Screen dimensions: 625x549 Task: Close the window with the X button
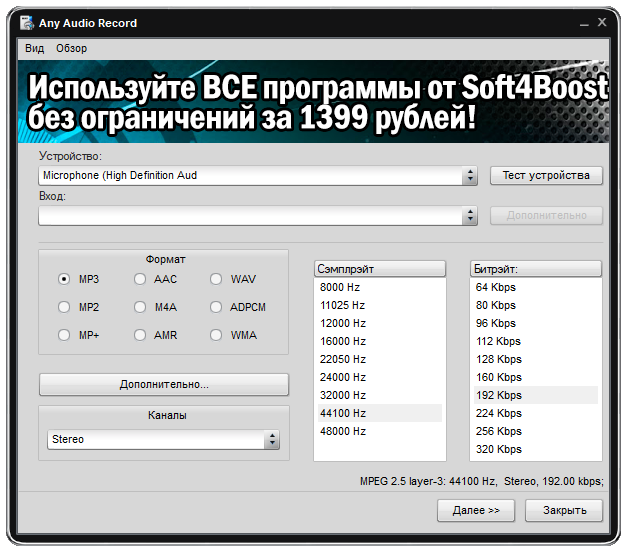click(602, 22)
